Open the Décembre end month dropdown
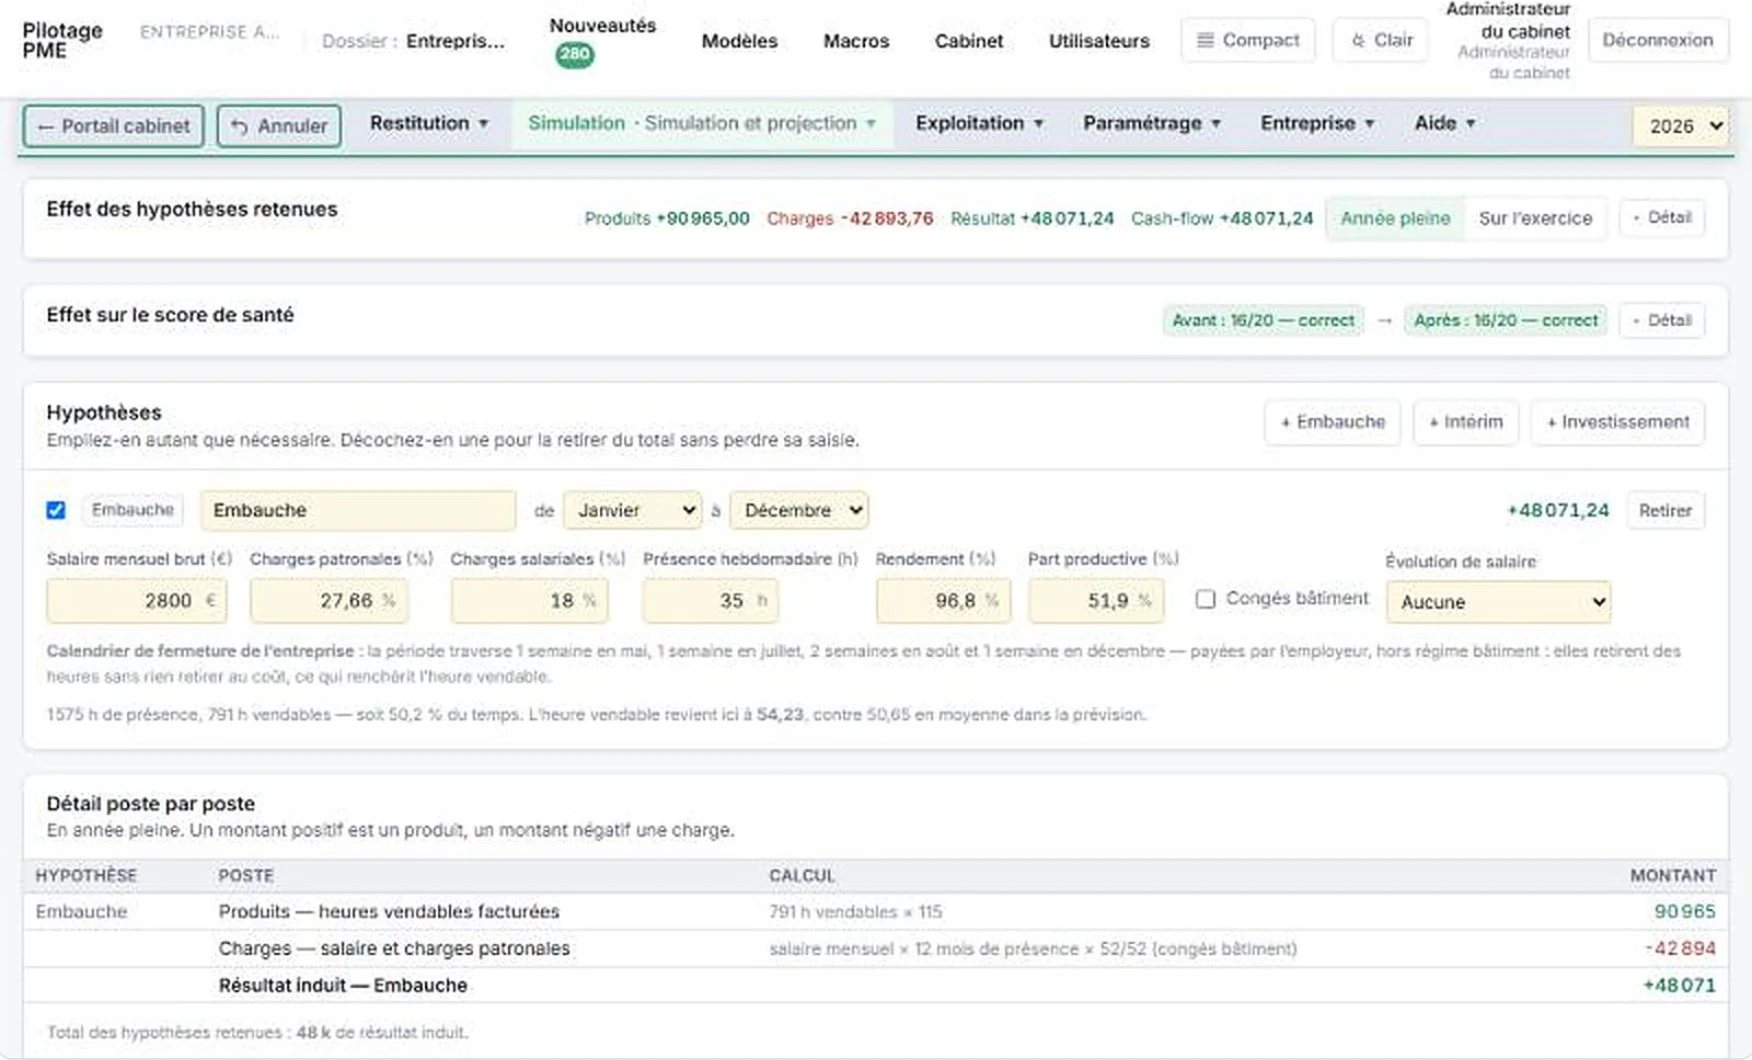This screenshot has height=1060, width=1752. click(x=798, y=510)
